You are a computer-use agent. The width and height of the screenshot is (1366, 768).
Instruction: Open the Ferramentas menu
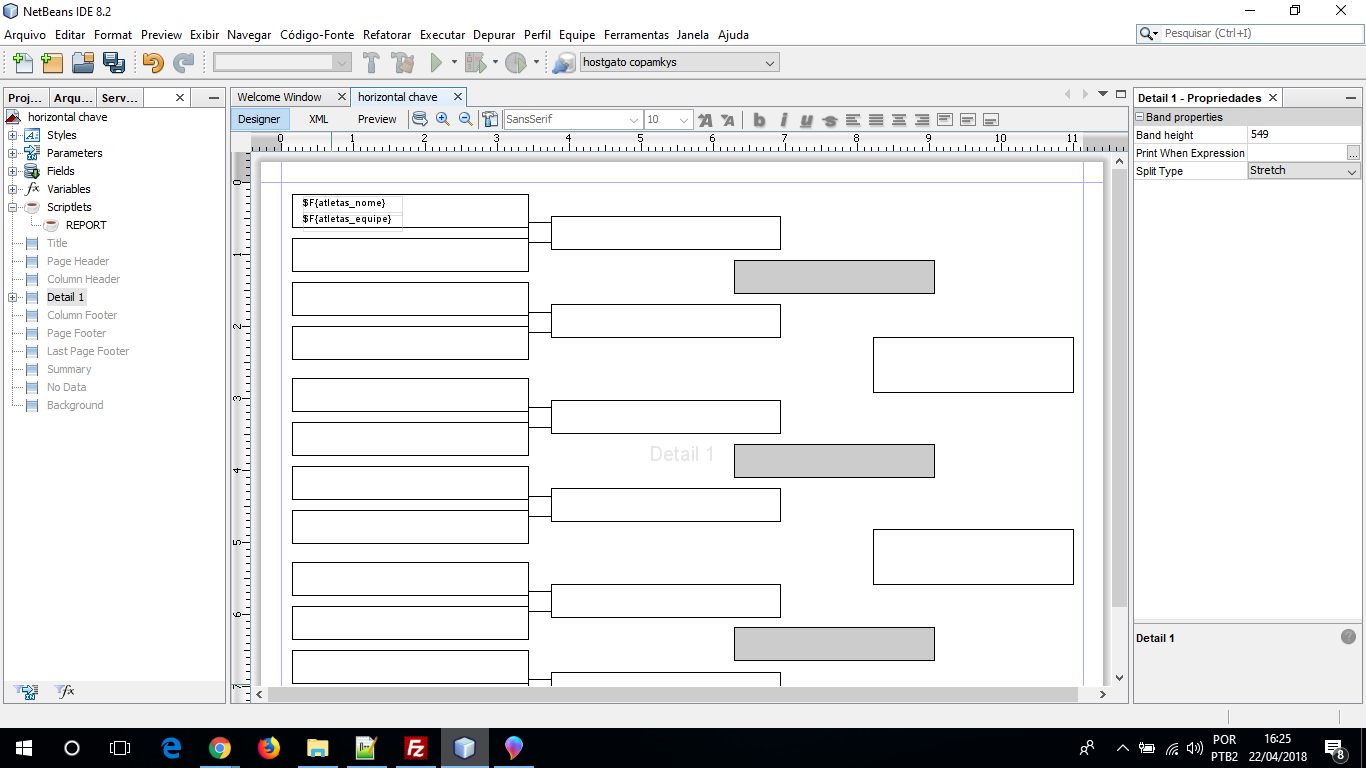click(637, 34)
